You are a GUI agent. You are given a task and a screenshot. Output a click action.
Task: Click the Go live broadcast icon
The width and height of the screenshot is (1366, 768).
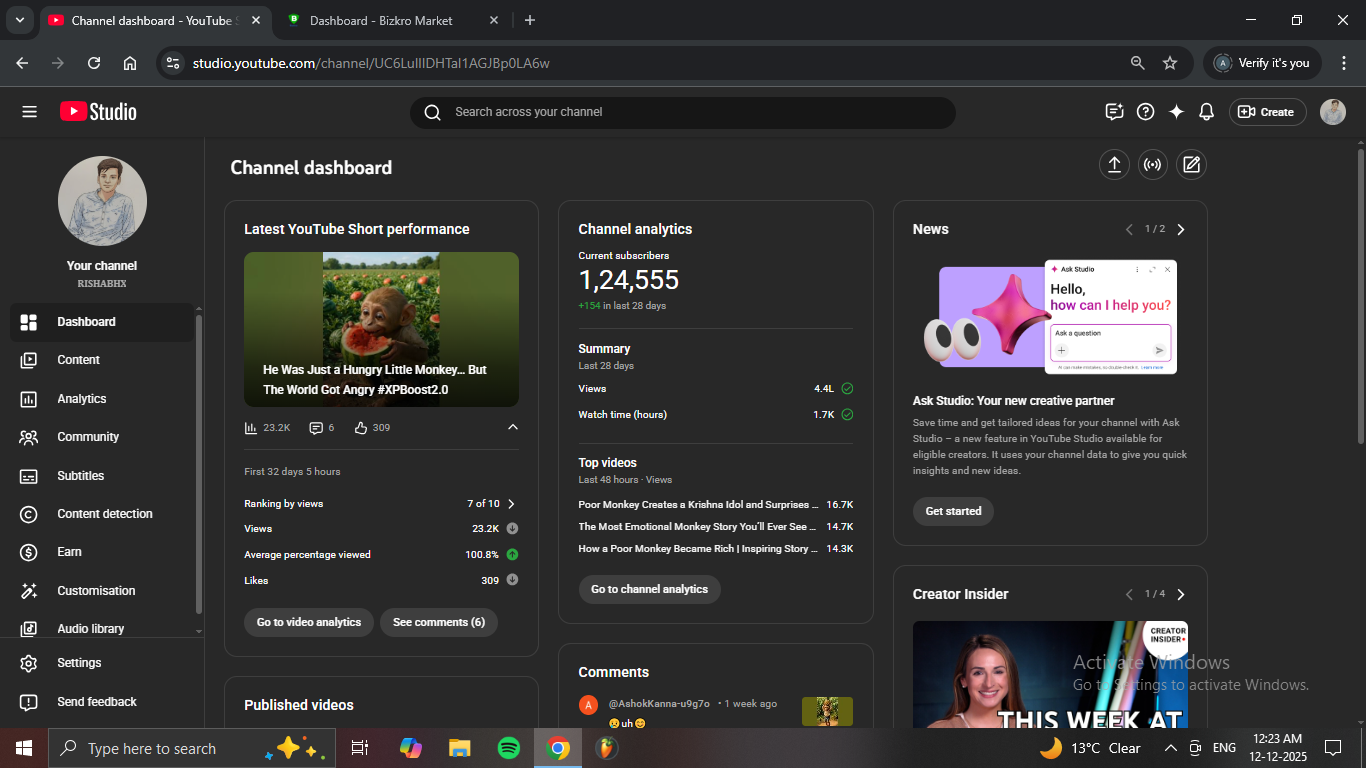[1153, 165]
